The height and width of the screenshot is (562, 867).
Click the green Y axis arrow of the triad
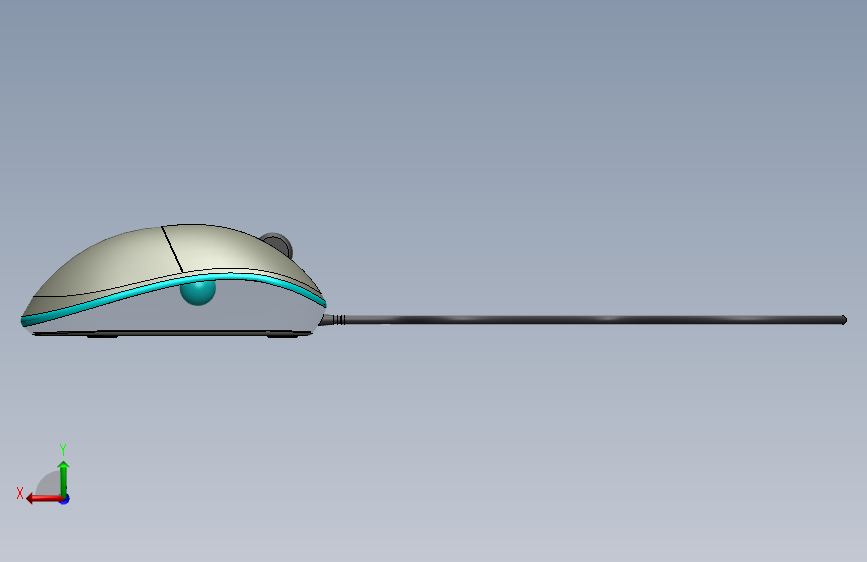pos(64,478)
